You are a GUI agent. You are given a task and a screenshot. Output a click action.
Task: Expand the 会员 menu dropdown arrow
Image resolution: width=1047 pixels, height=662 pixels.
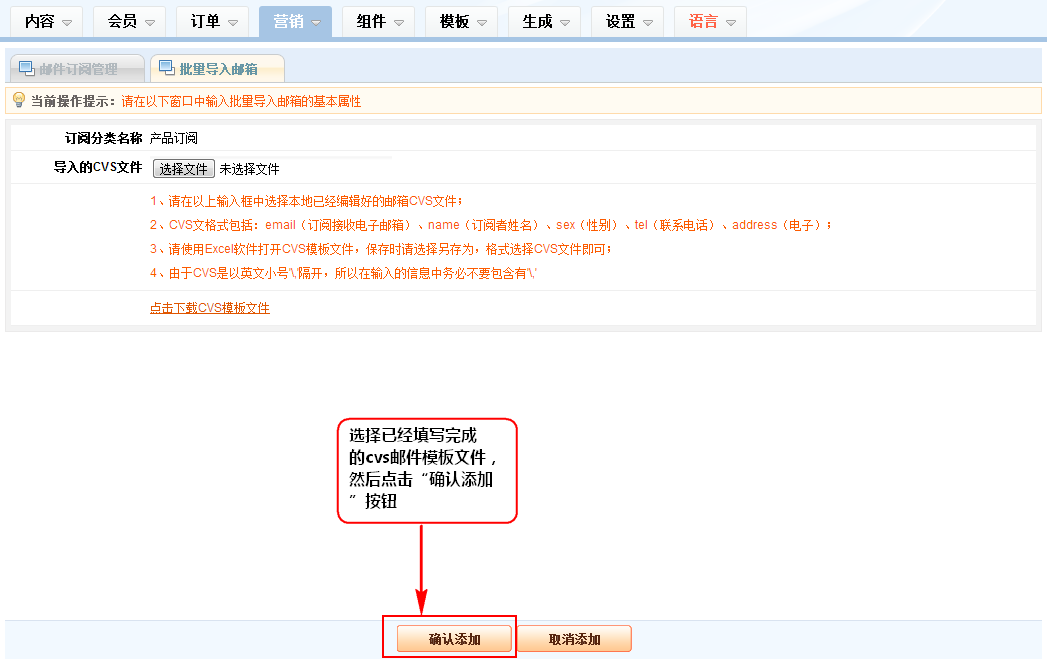(149, 23)
